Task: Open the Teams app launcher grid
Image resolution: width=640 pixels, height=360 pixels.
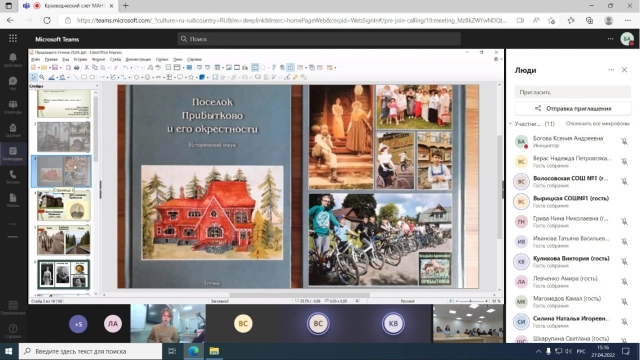Action: (x=13, y=38)
